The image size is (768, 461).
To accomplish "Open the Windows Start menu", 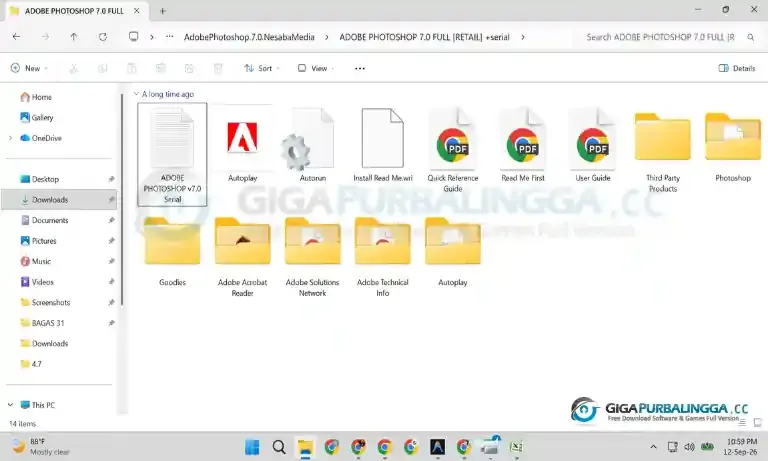I will coord(253,447).
